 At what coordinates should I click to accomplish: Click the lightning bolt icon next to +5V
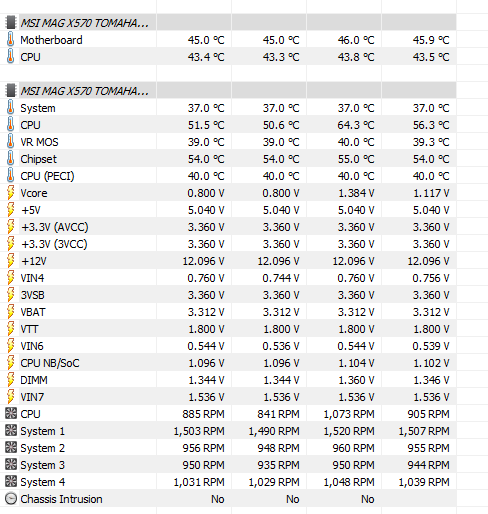11,210
